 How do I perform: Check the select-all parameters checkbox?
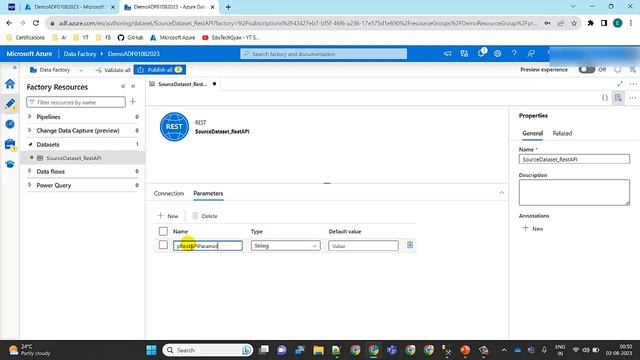pyautogui.click(x=163, y=231)
